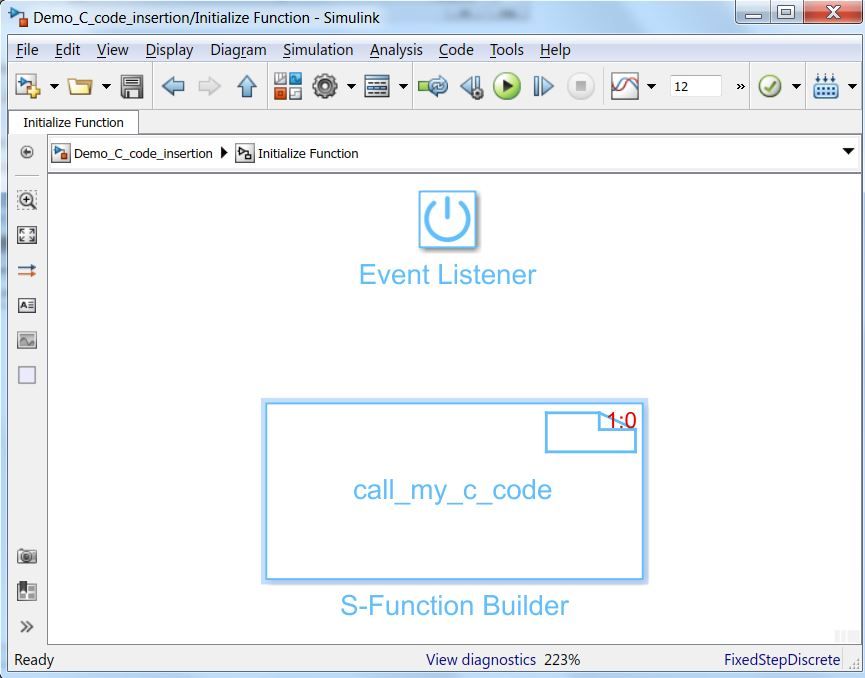Screen dimensions: 865x678
Task: Open the View diagnostics link
Action: point(480,660)
